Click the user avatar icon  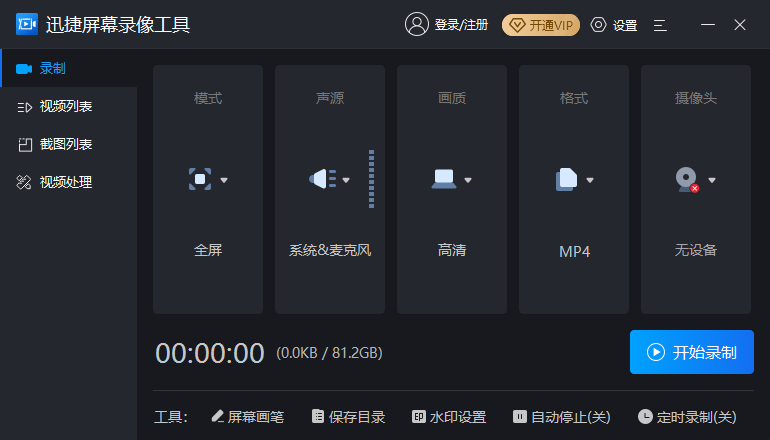click(x=416, y=24)
